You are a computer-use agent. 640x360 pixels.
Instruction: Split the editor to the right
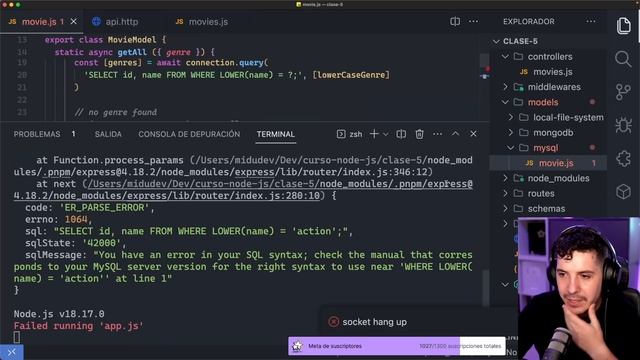(455, 21)
